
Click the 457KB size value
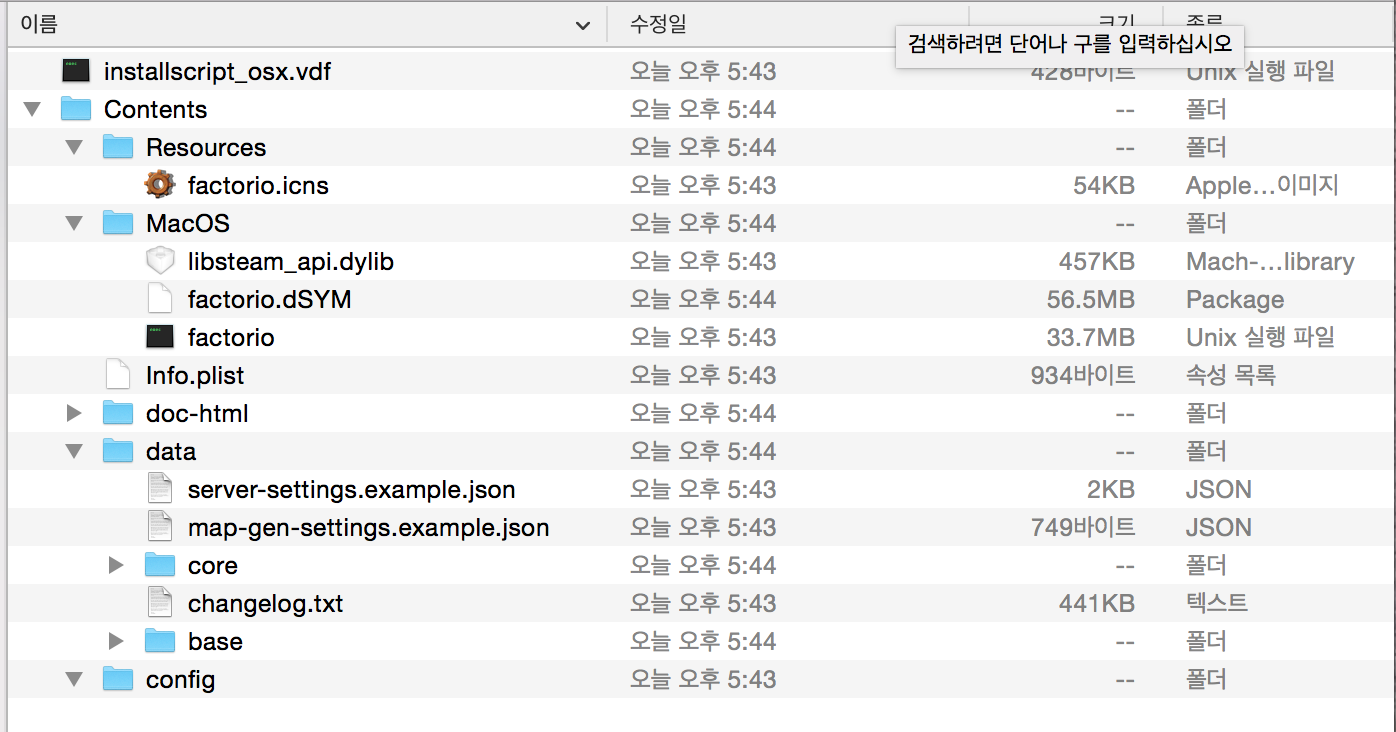[1097, 262]
